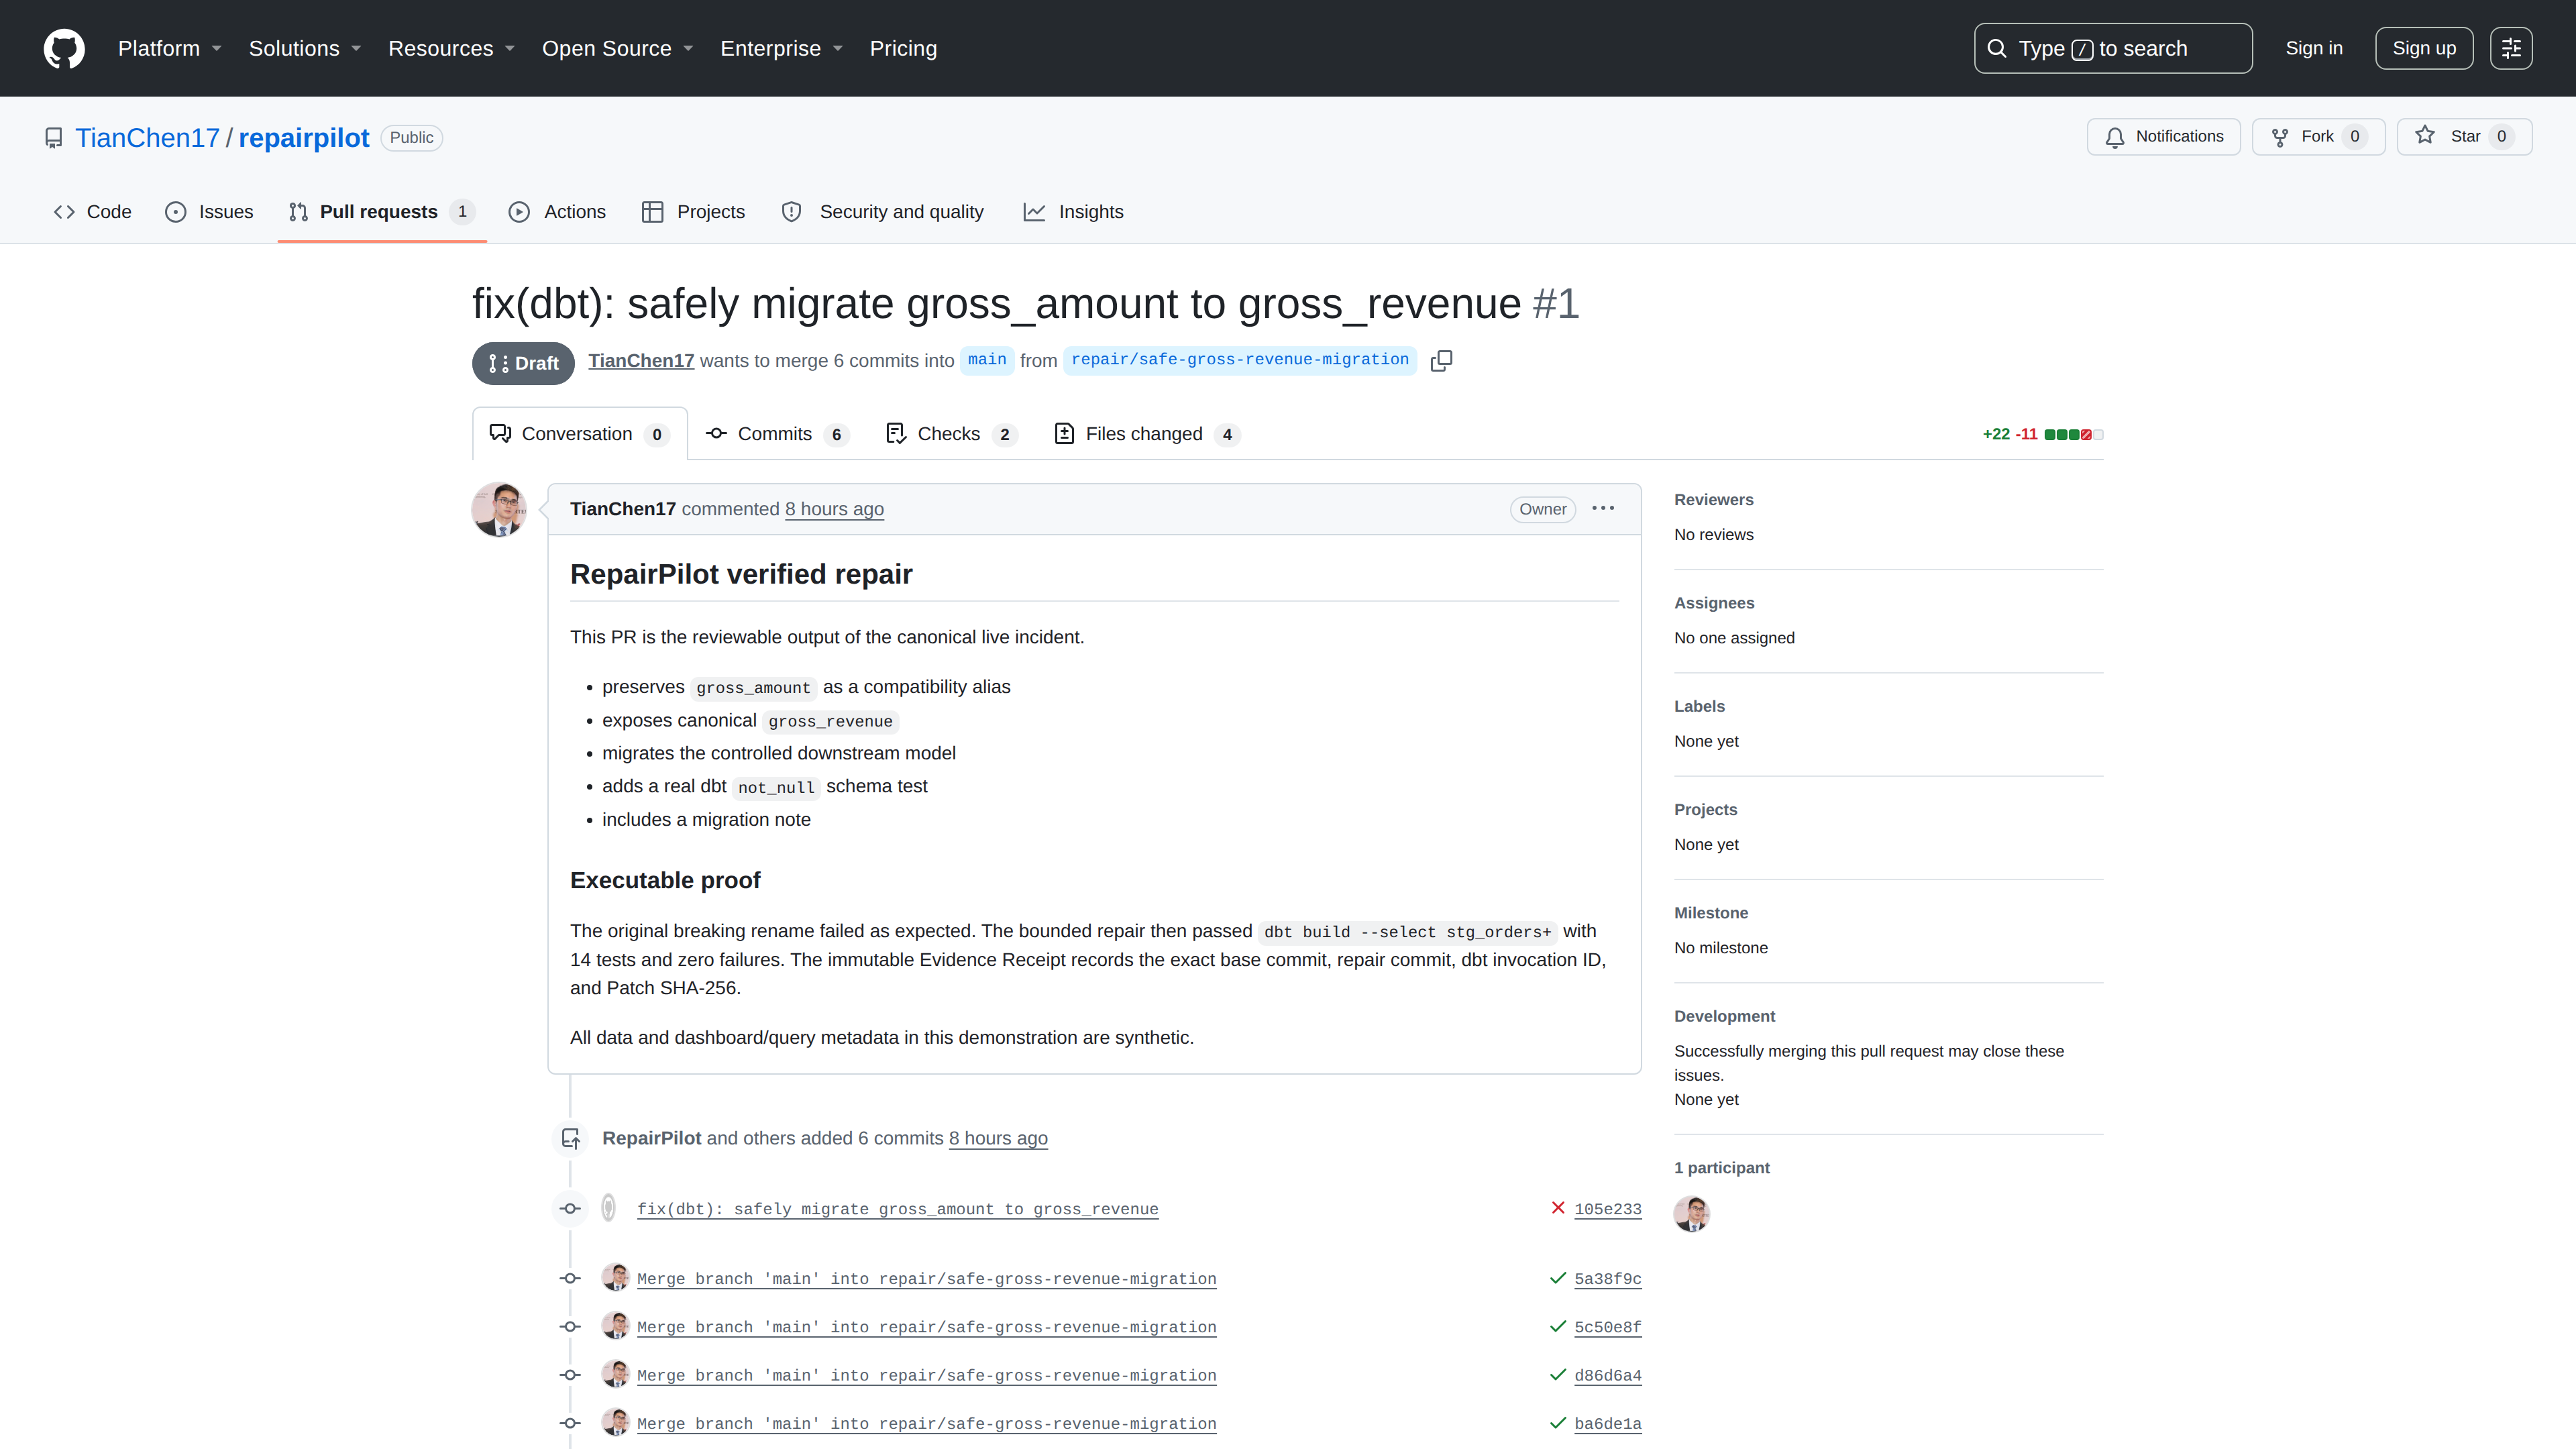Expand the Solutions menu

pos(304,48)
